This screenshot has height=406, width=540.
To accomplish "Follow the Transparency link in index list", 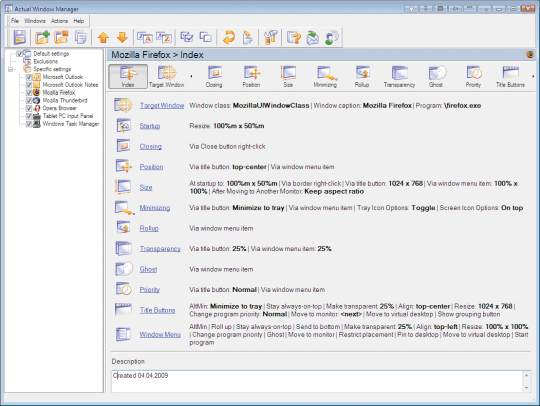I will click(160, 249).
